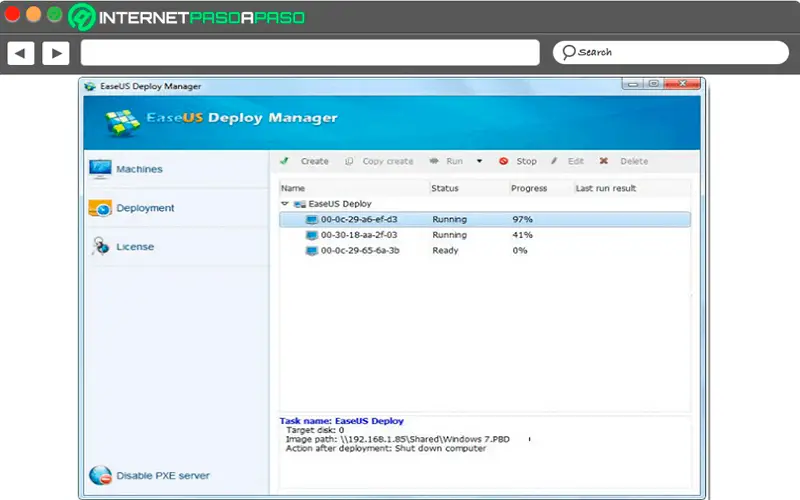Image resolution: width=800 pixels, height=500 pixels.
Task: Sort by the Progress column header
Action: click(x=529, y=188)
